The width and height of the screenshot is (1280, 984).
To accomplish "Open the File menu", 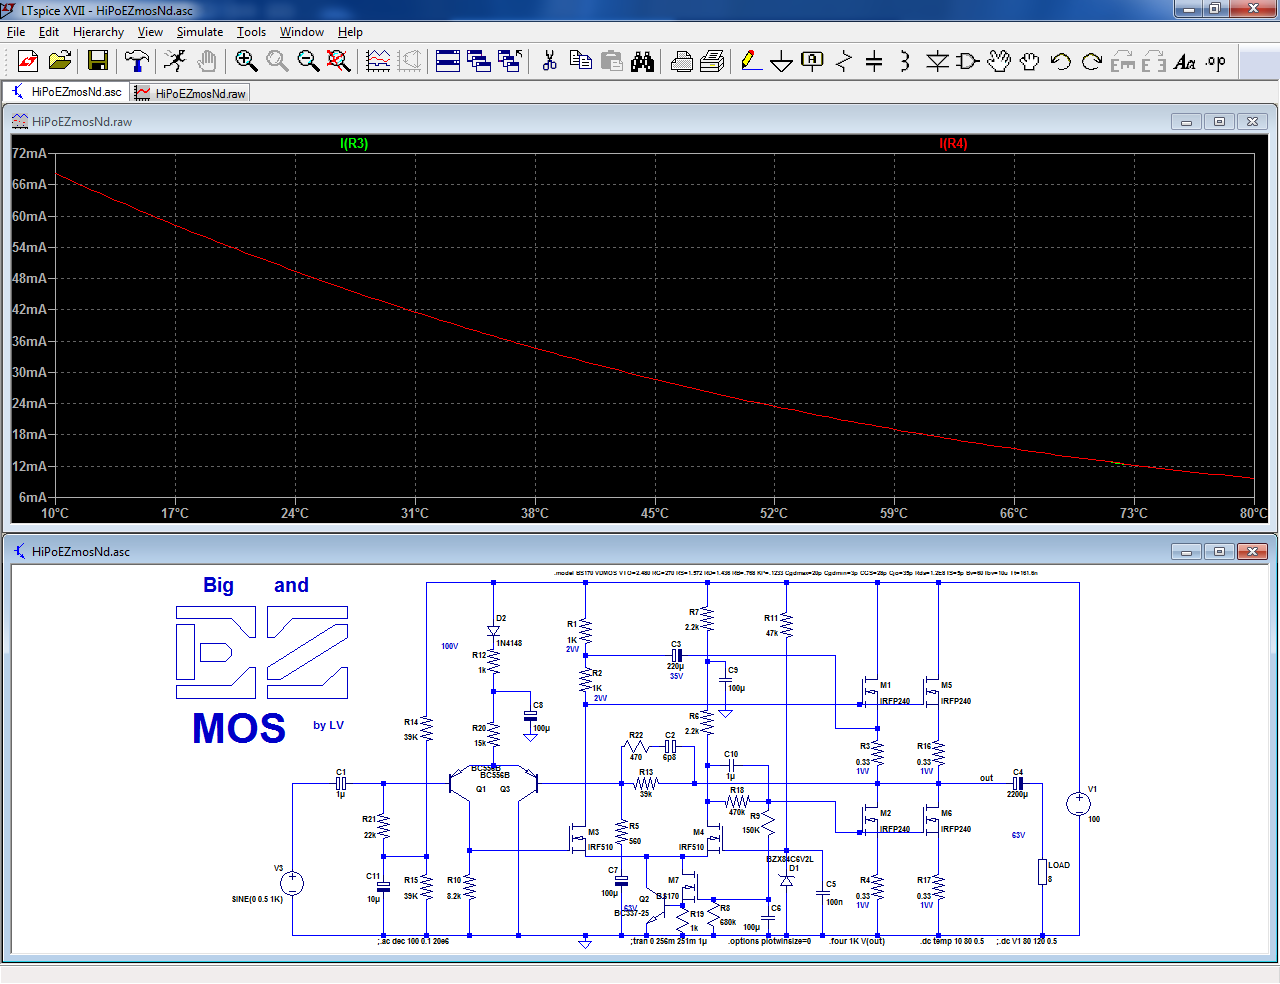I will click(x=16, y=32).
